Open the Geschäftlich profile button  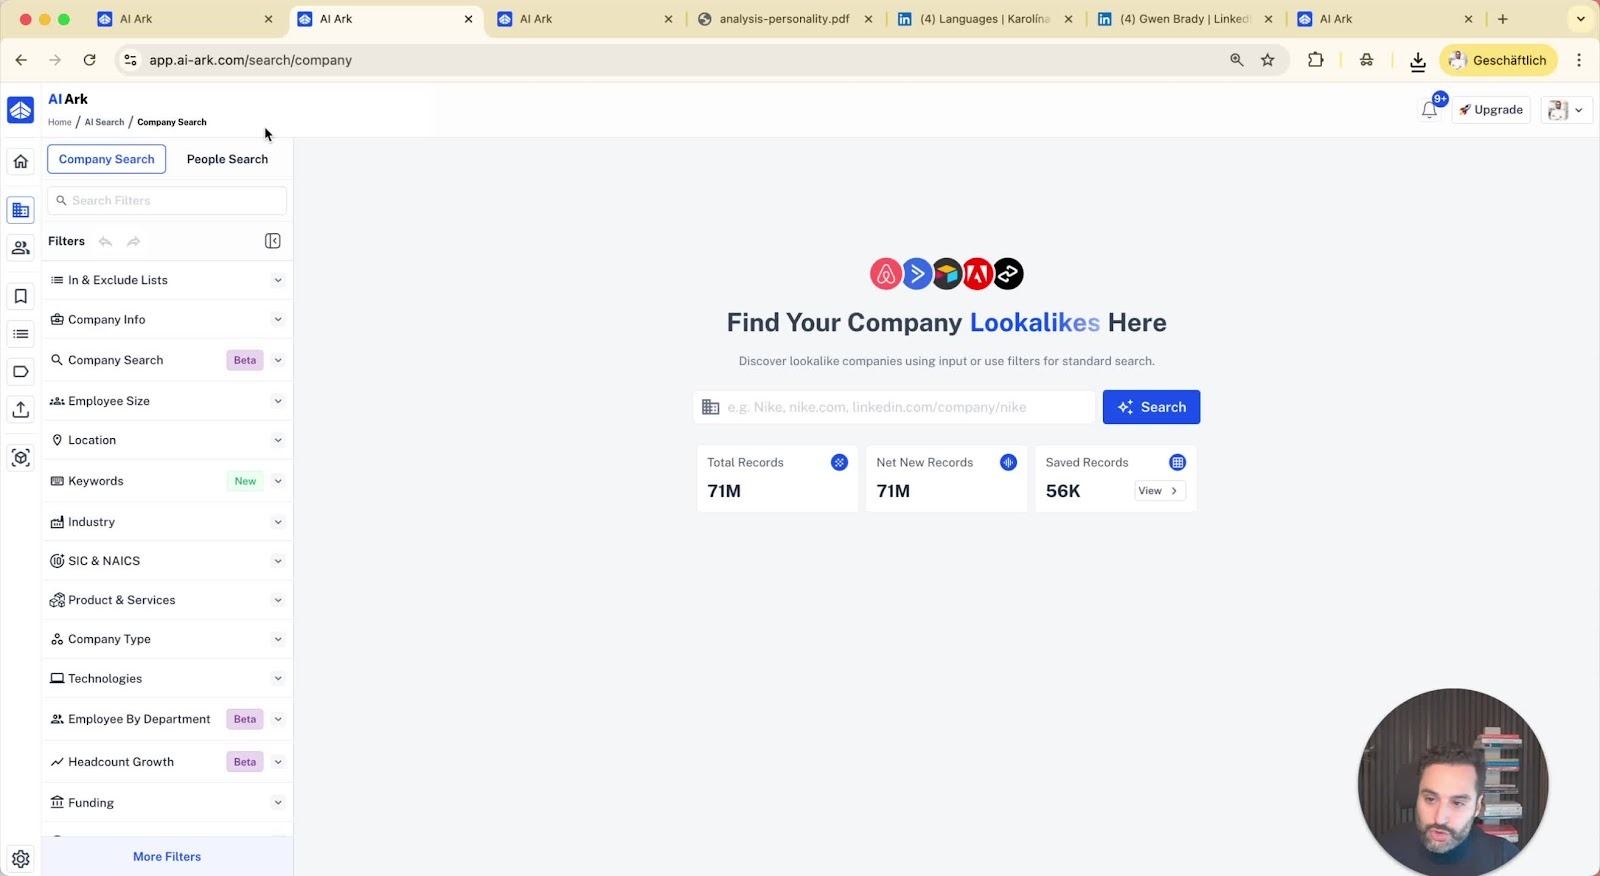click(x=1498, y=60)
